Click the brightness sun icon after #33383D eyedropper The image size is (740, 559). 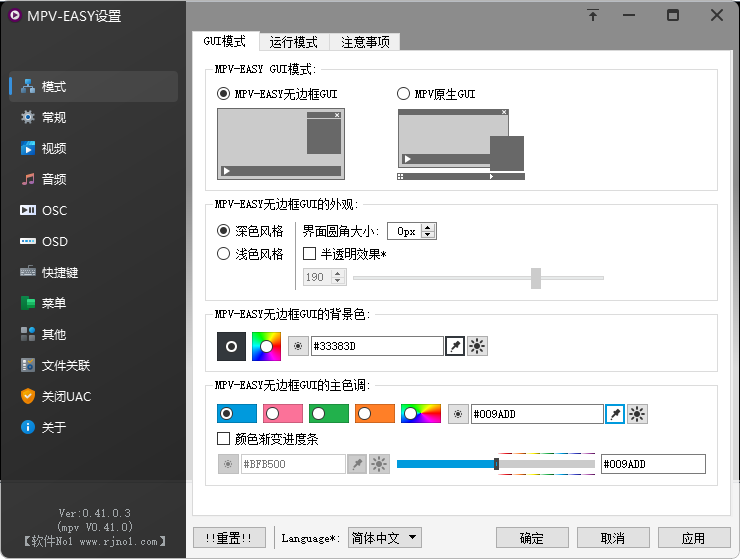[x=477, y=346]
